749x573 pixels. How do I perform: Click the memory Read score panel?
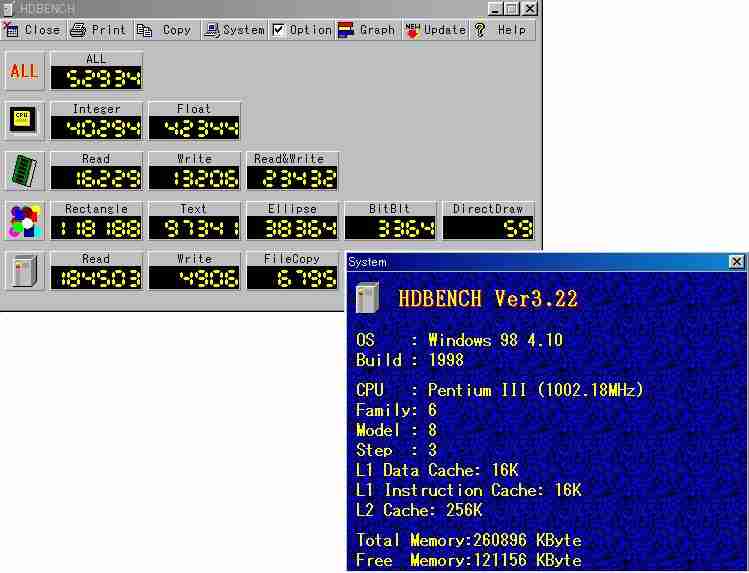pos(96,171)
